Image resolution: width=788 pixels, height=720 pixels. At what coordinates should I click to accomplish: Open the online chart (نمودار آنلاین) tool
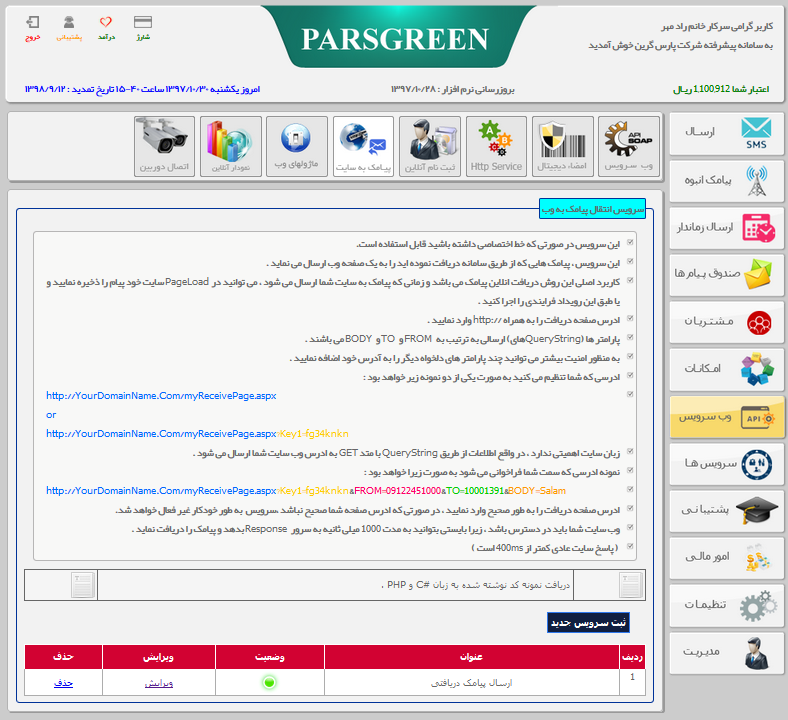tap(231, 146)
